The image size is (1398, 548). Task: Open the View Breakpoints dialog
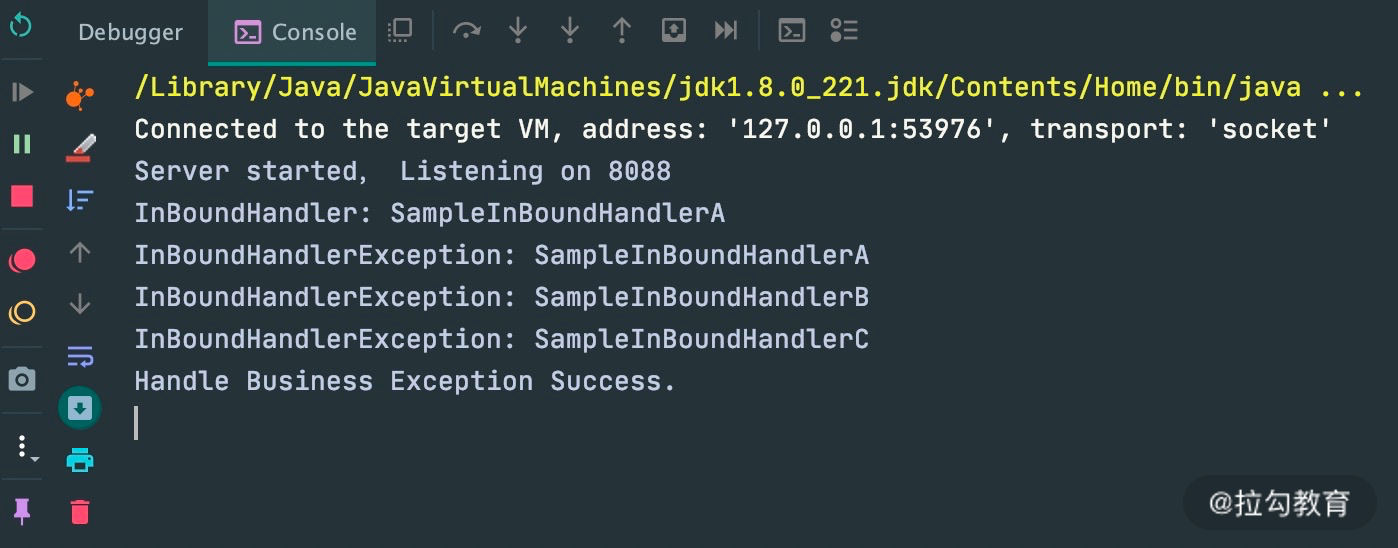tap(21, 261)
